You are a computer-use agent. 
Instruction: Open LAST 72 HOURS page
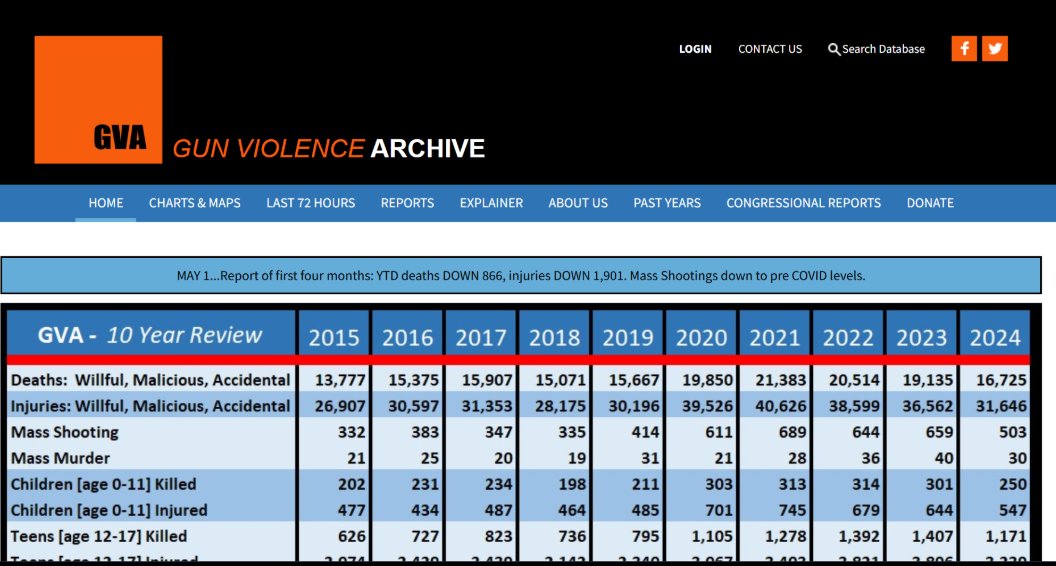[310, 203]
